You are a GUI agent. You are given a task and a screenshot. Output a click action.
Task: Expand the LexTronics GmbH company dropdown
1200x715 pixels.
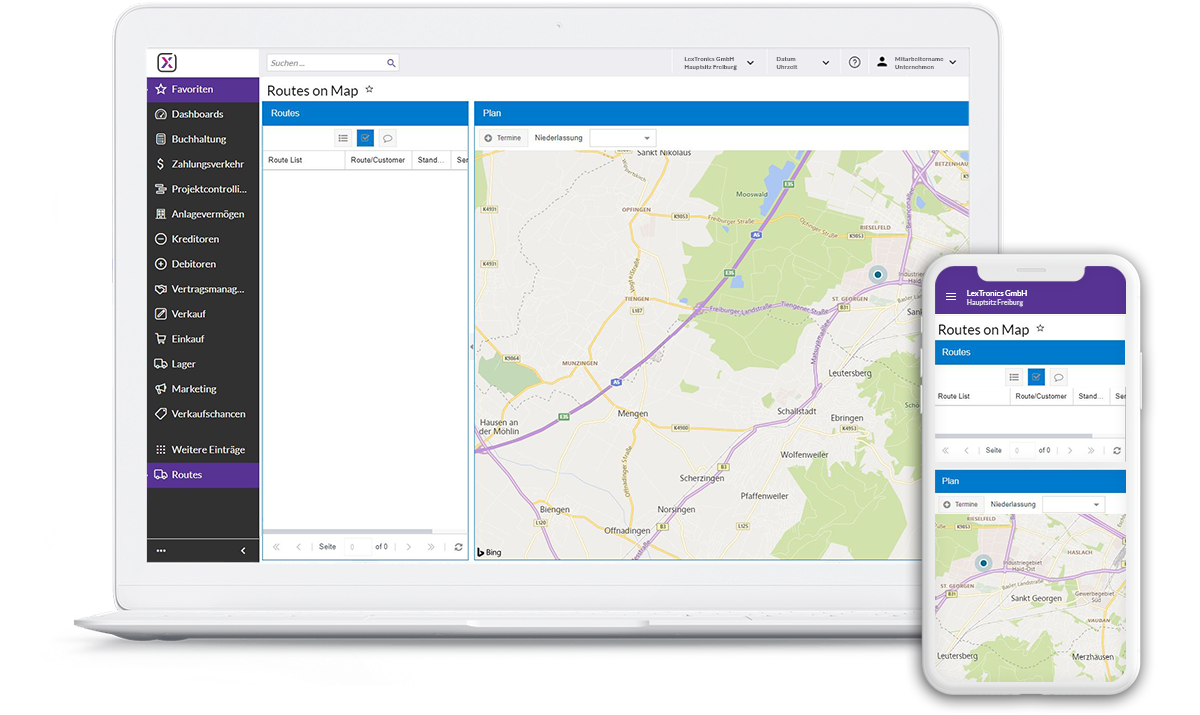[x=750, y=63]
